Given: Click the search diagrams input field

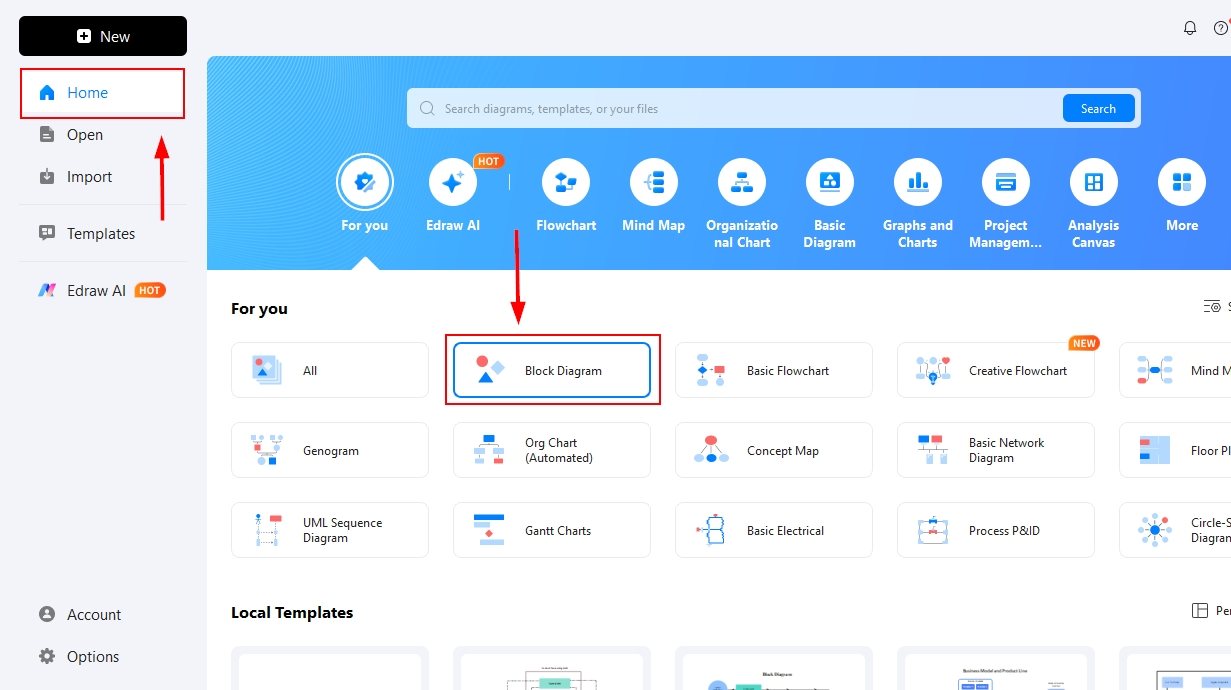Looking at the screenshot, I should pos(700,108).
